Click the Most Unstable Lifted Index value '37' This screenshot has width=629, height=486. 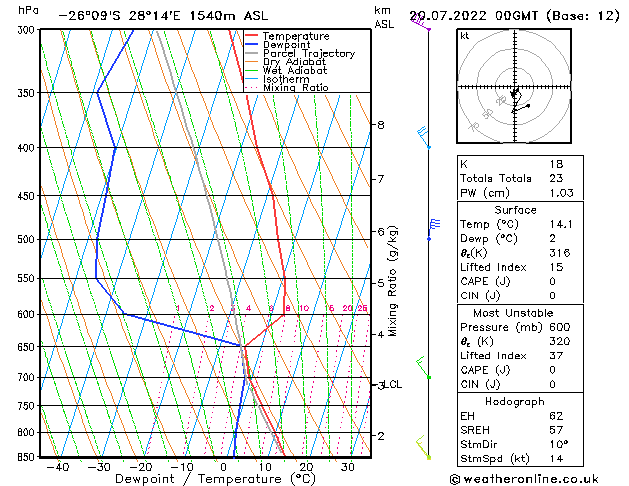(556, 356)
